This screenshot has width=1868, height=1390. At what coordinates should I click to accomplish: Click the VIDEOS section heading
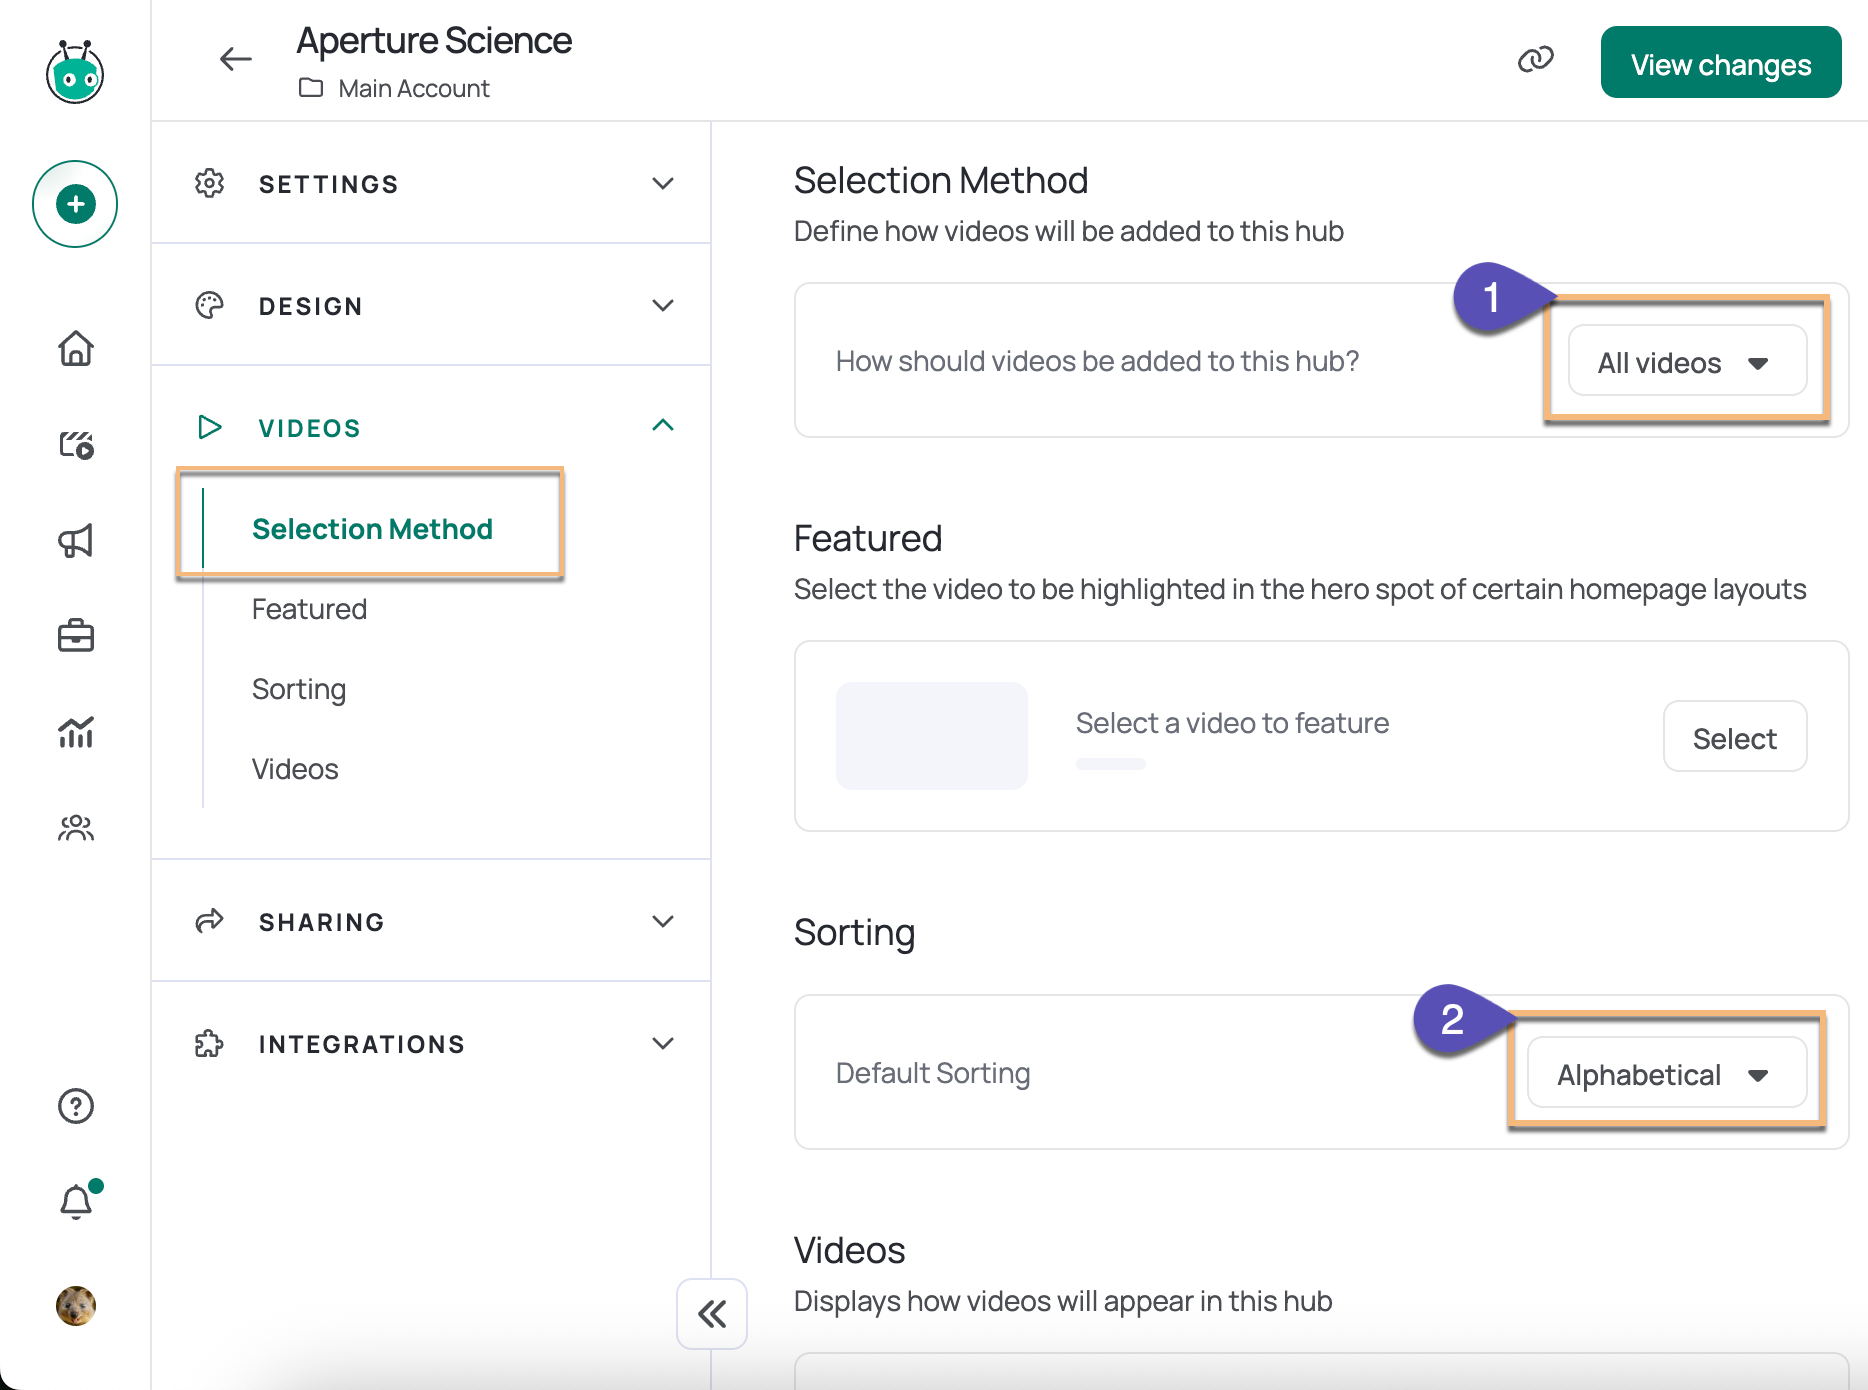point(309,428)
